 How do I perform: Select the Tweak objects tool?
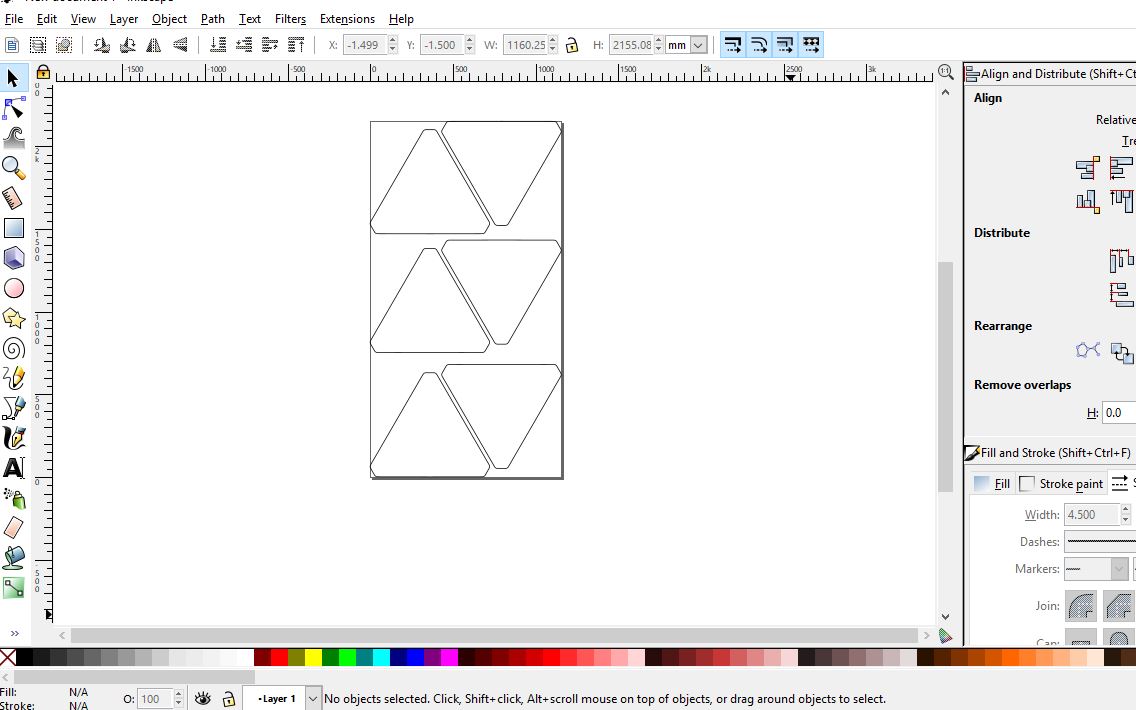click(14, 138)
